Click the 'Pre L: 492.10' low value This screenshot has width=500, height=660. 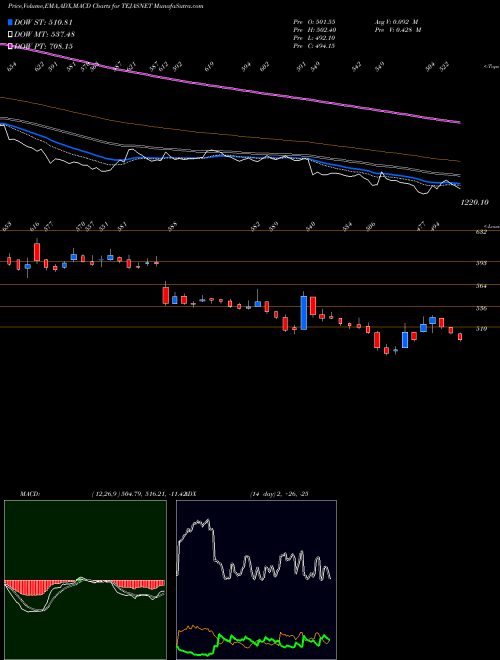click(314, 38)
